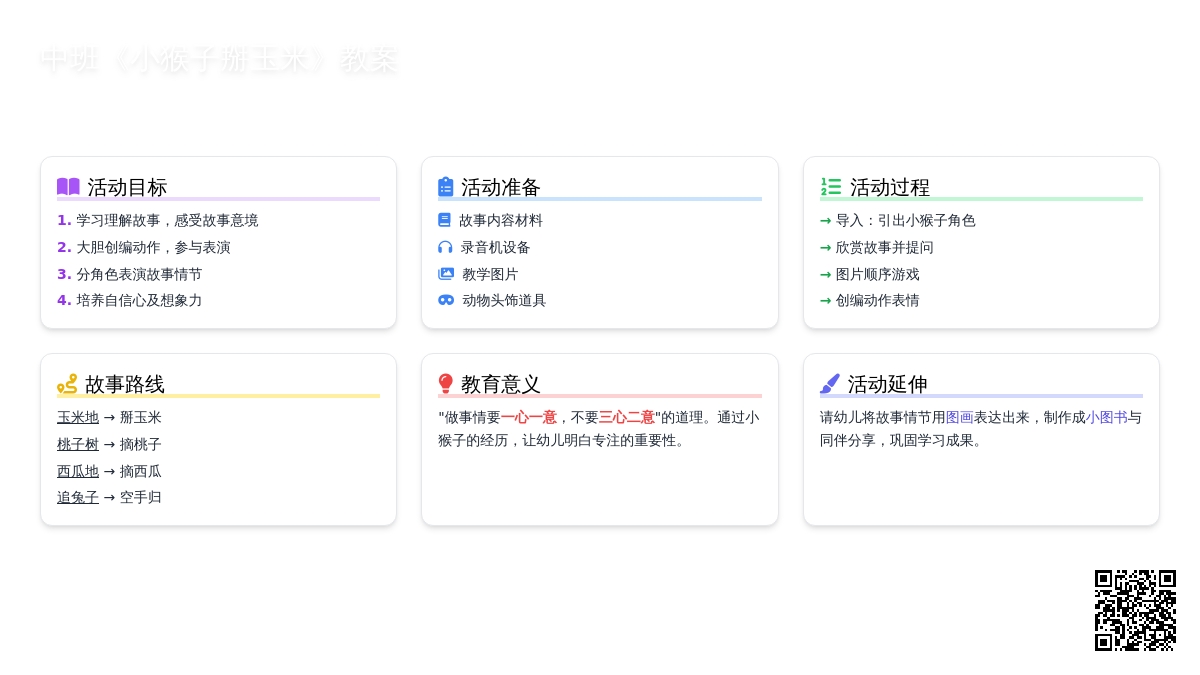This screenshot has height=675, width=1200.
Task: Click the text 掰玉米
Action: point(141,417)
